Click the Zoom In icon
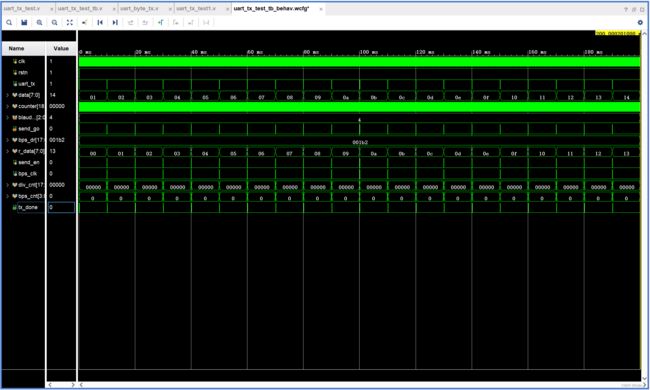 click(39, 22)
